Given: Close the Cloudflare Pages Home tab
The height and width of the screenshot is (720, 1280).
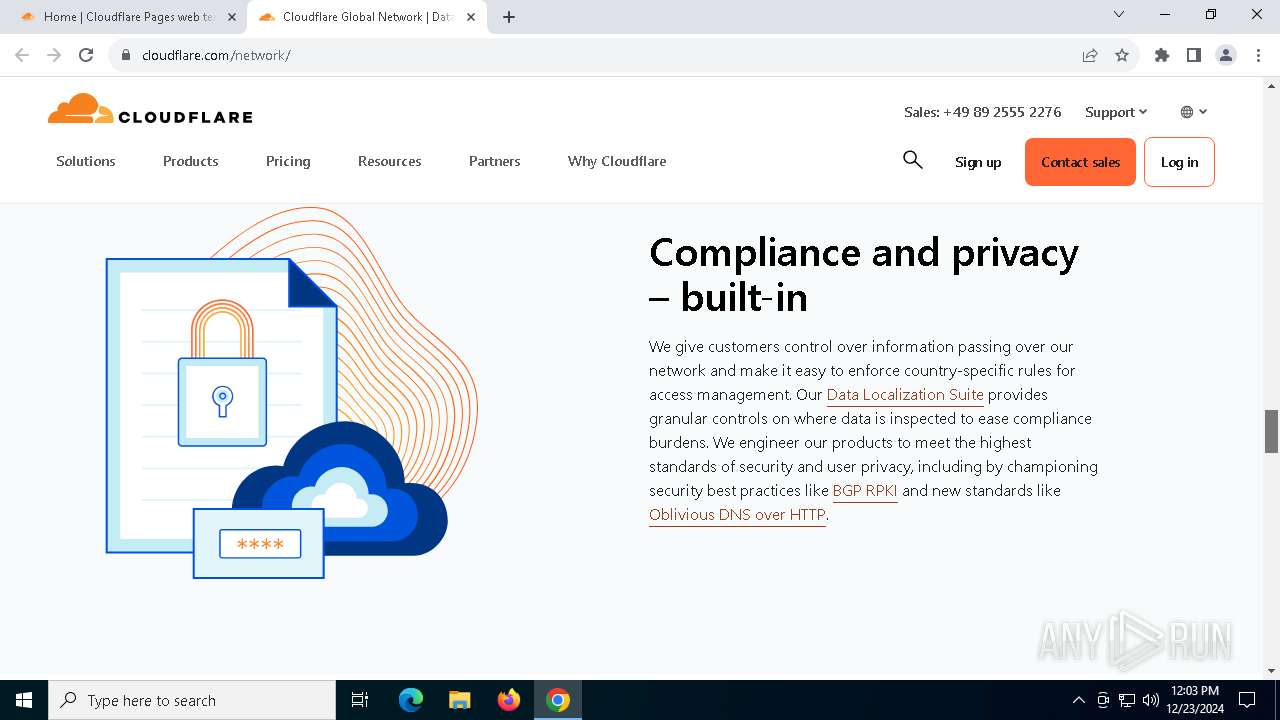Looking at the screenshot, I should click(231, 17).
